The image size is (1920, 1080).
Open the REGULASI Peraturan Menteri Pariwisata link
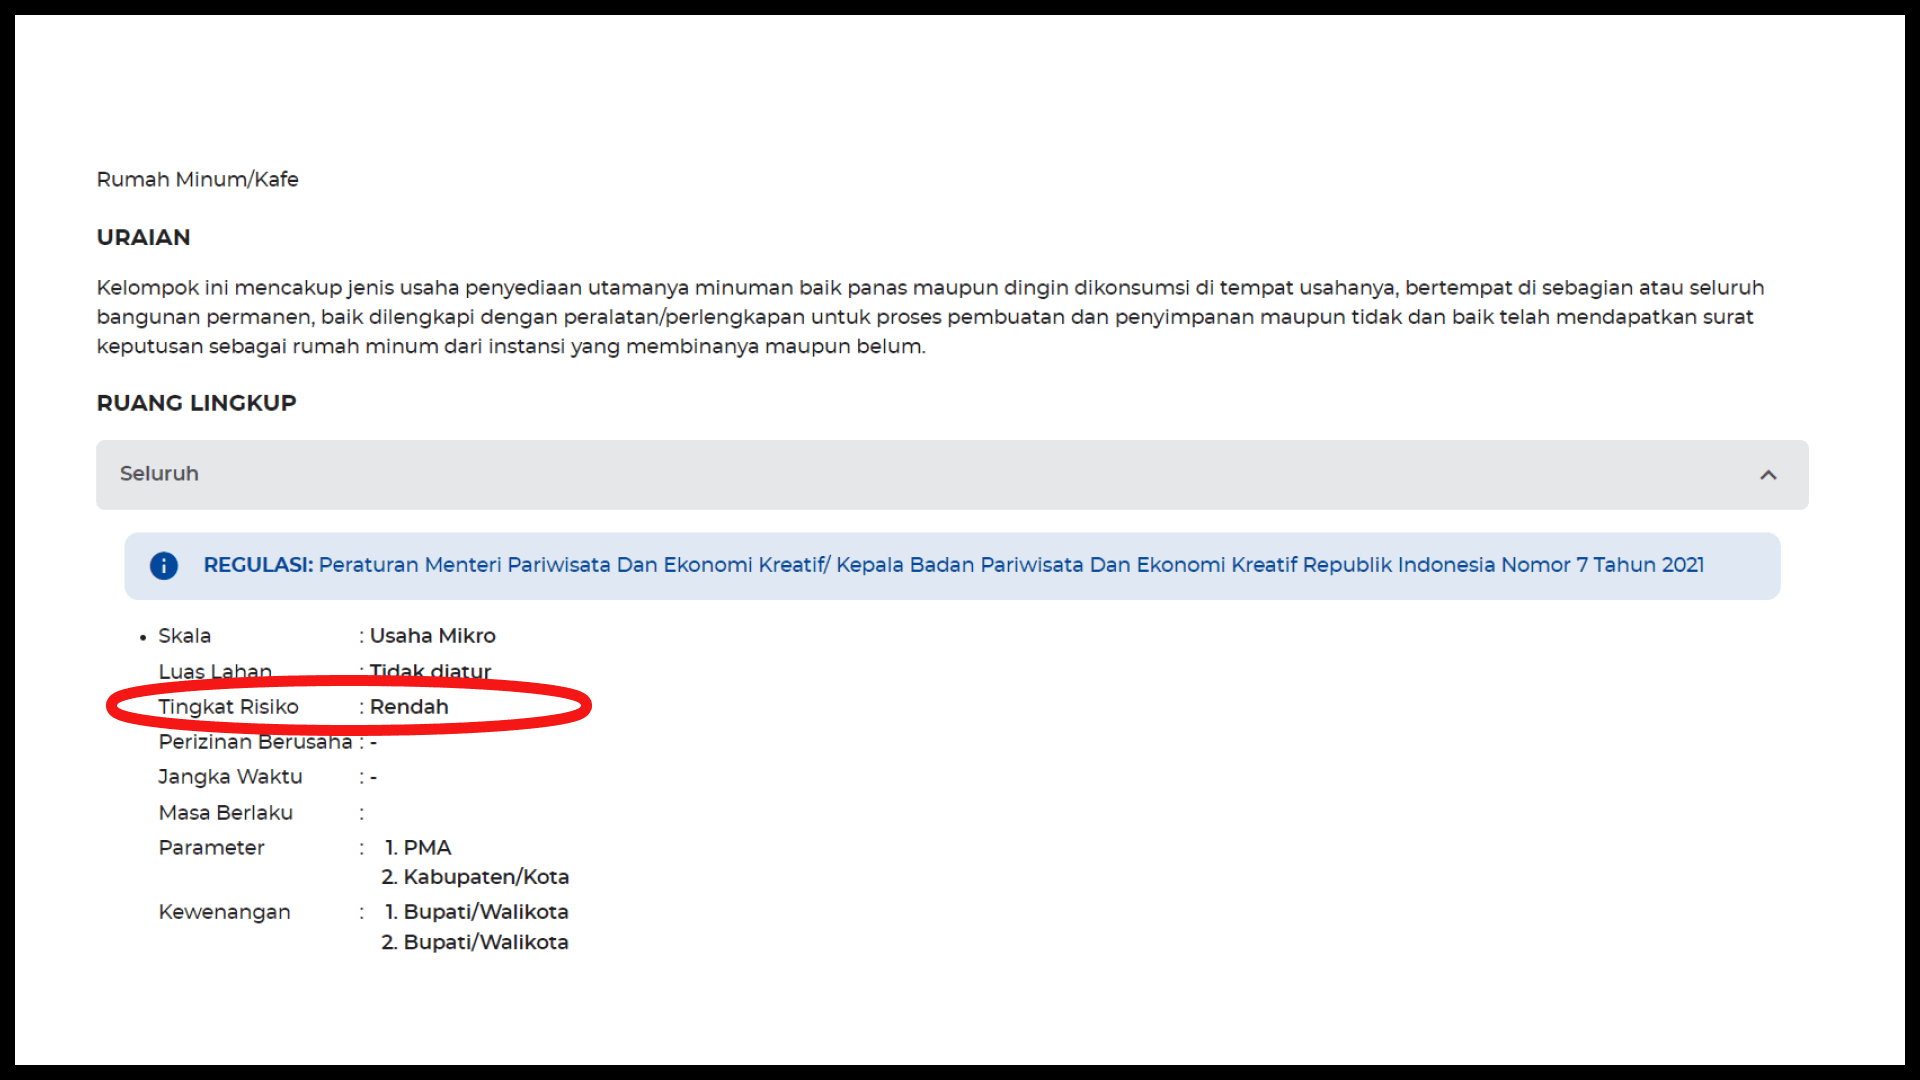[1010, 565]
